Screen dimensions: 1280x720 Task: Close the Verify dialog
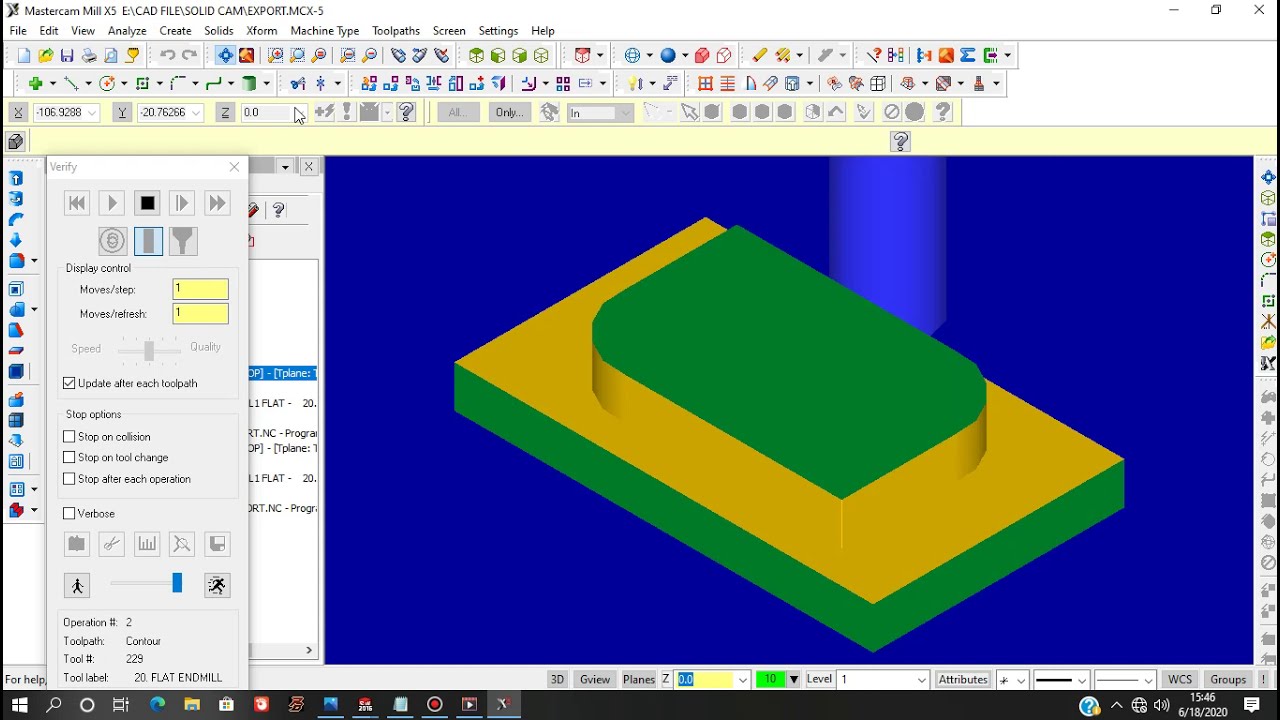click(234, 167)
